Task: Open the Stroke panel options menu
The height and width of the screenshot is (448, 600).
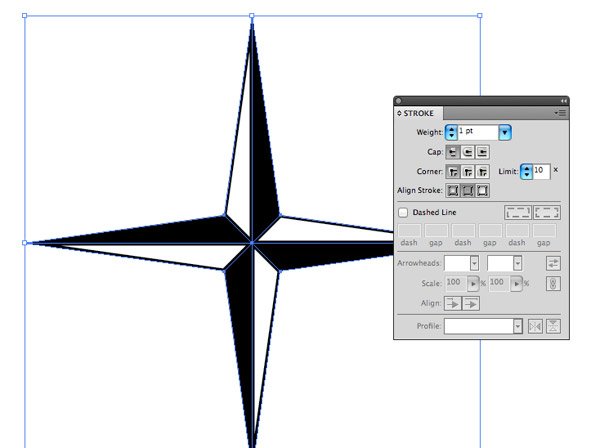Action: pos(560,114)
